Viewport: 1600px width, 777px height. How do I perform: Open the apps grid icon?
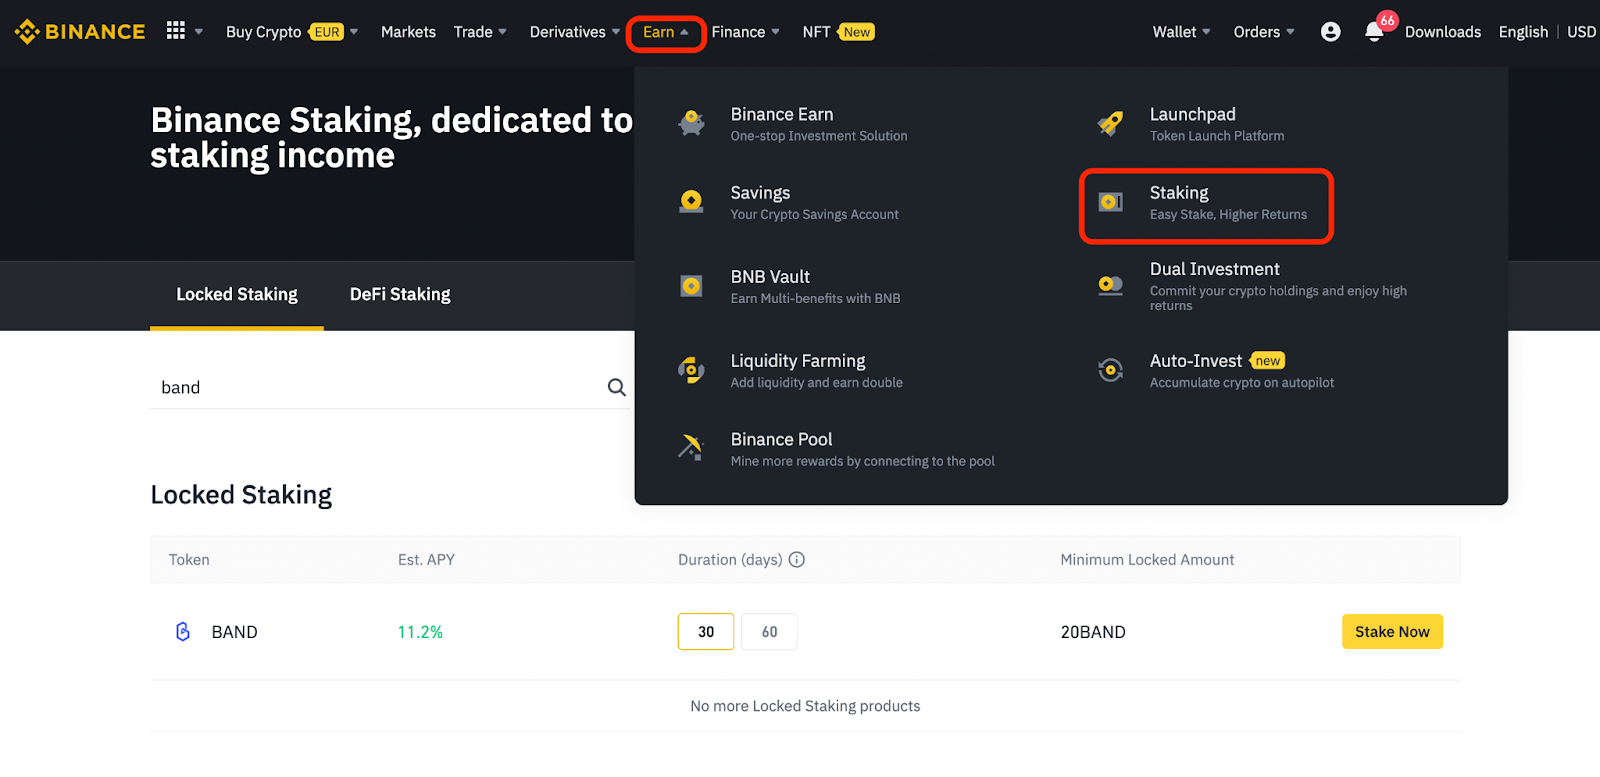(x=176, y=31)
